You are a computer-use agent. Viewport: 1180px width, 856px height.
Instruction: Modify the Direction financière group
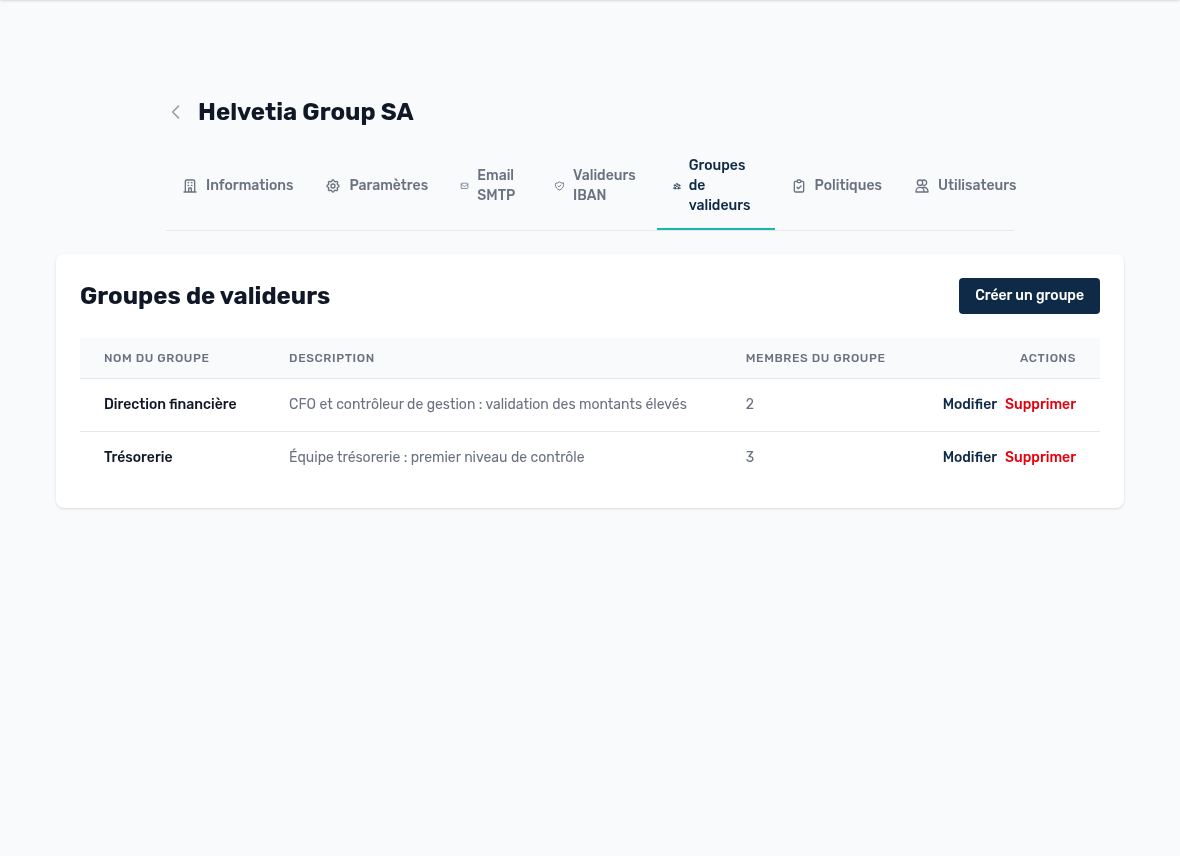(x=969, y=404)
